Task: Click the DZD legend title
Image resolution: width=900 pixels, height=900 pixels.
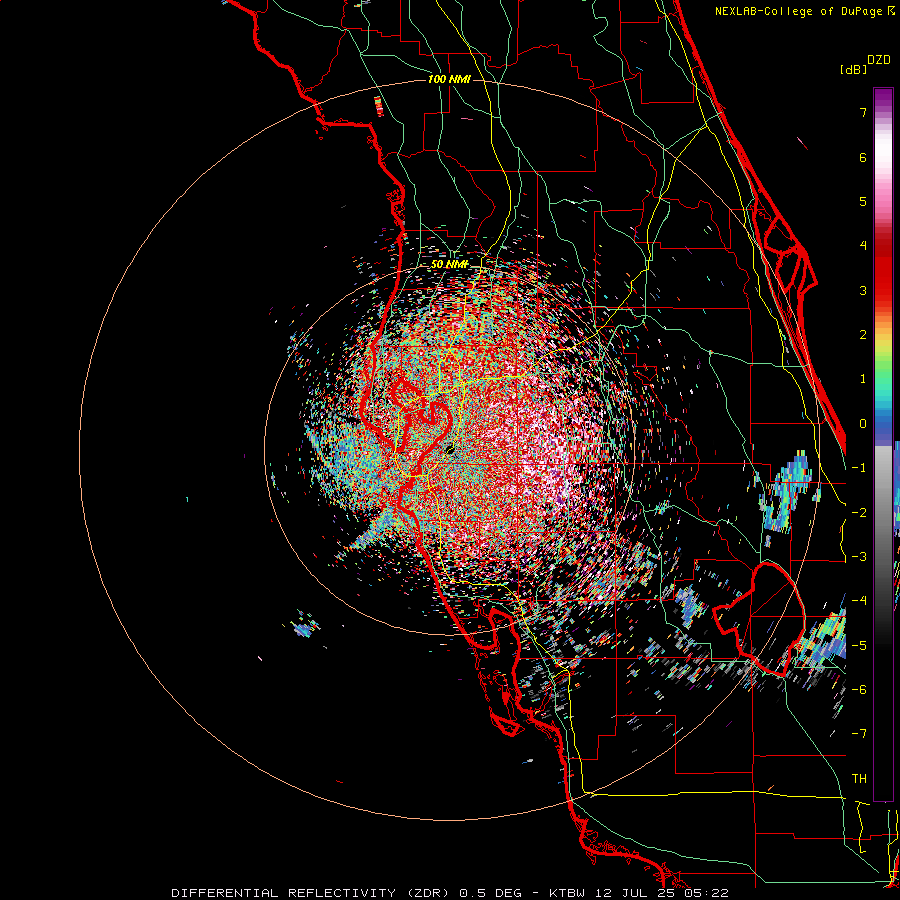Action: tap(879, 60)
